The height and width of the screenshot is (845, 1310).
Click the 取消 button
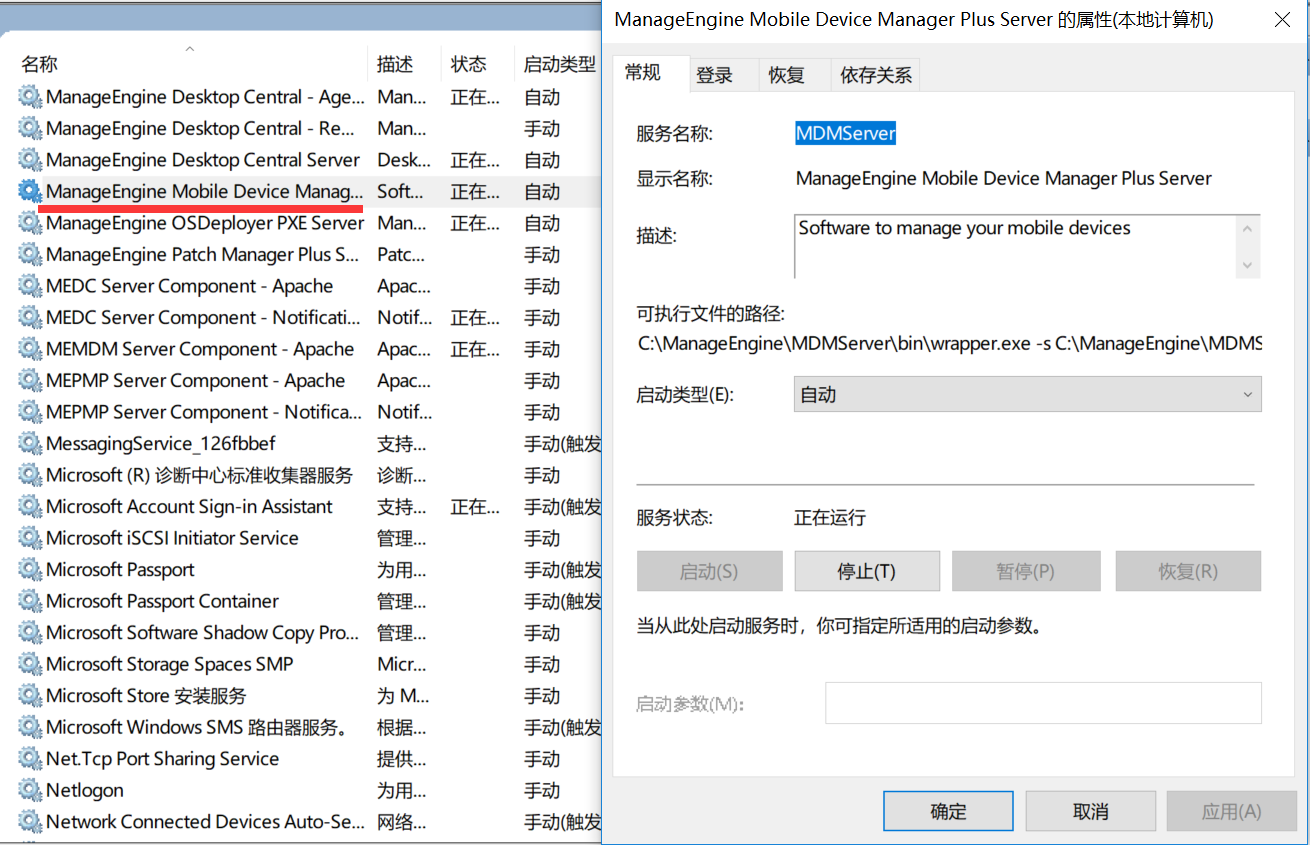1090,811
